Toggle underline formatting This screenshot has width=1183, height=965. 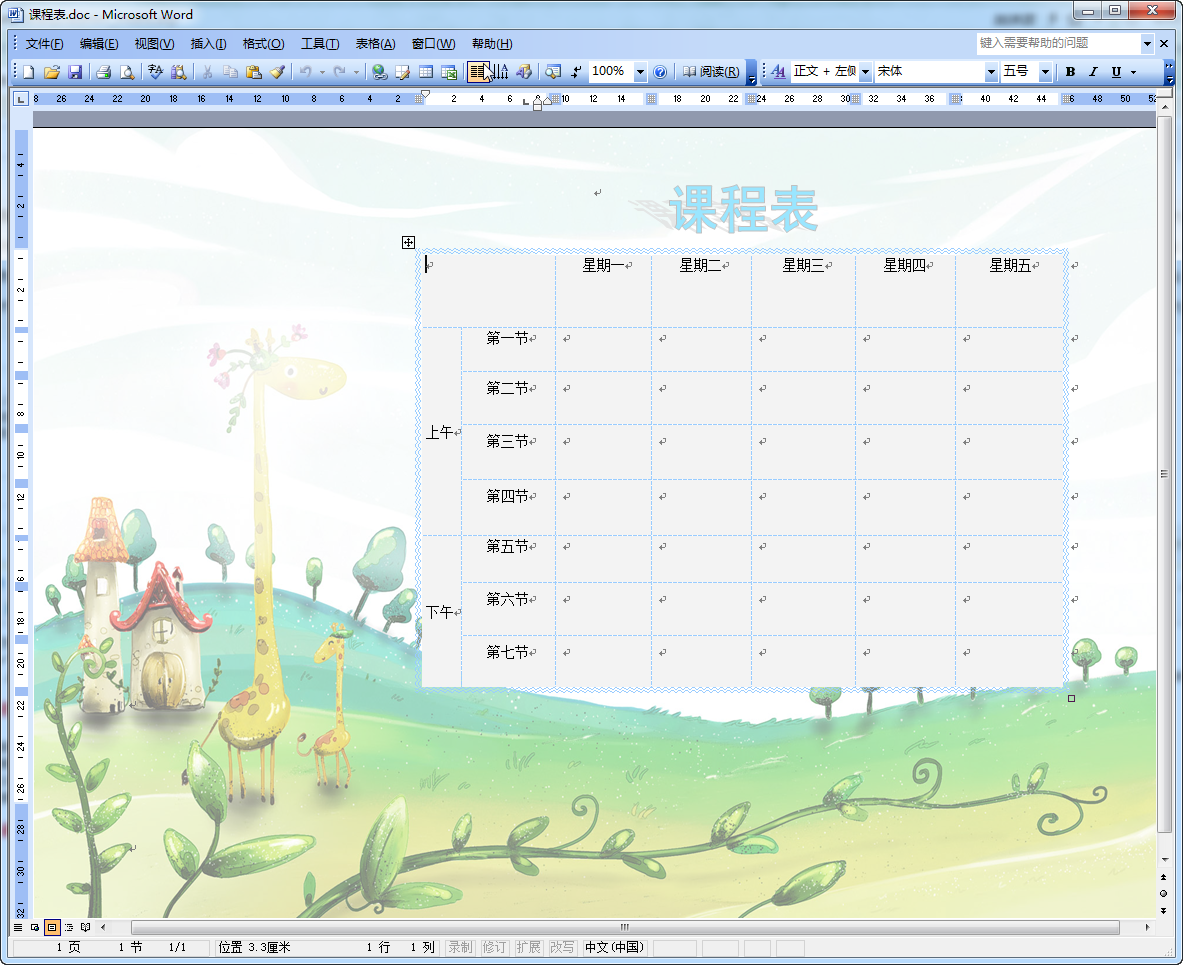coord(1116,72)
